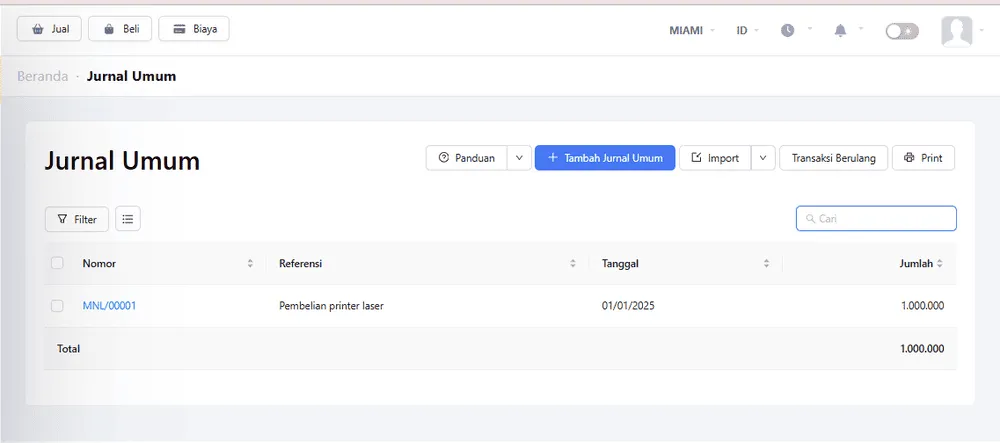Viewport: 1000px width, 443px height.
Task: Open the Jual menu
Action: 49,29
